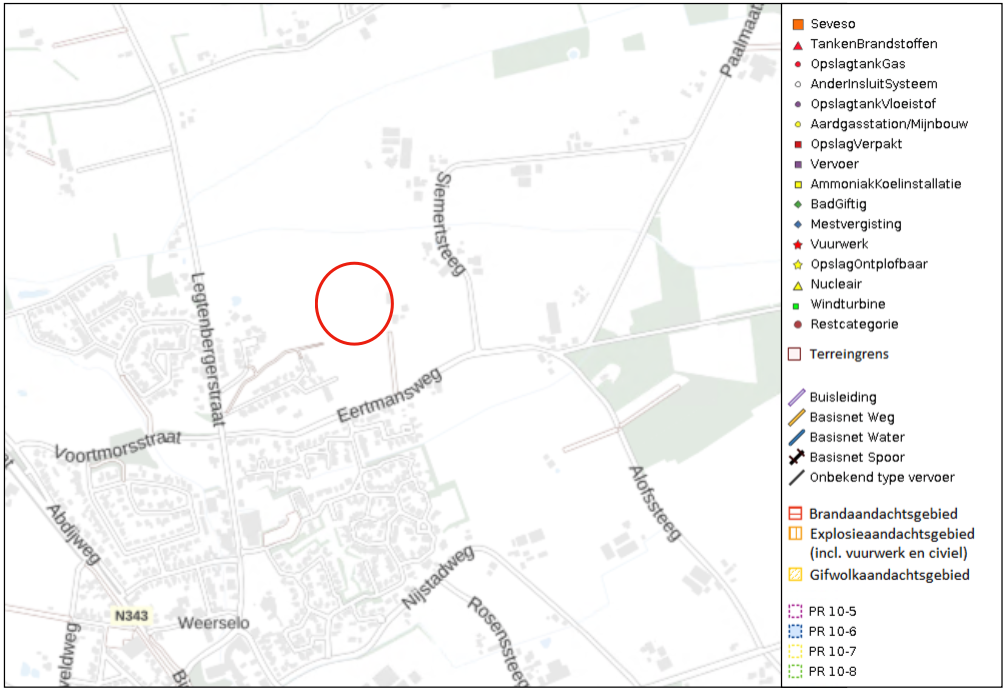Select the red dot OpslagtankGas symbol
Image resolution: width=1007 pixels, height=692 pixels.
(x=798, y=64)
